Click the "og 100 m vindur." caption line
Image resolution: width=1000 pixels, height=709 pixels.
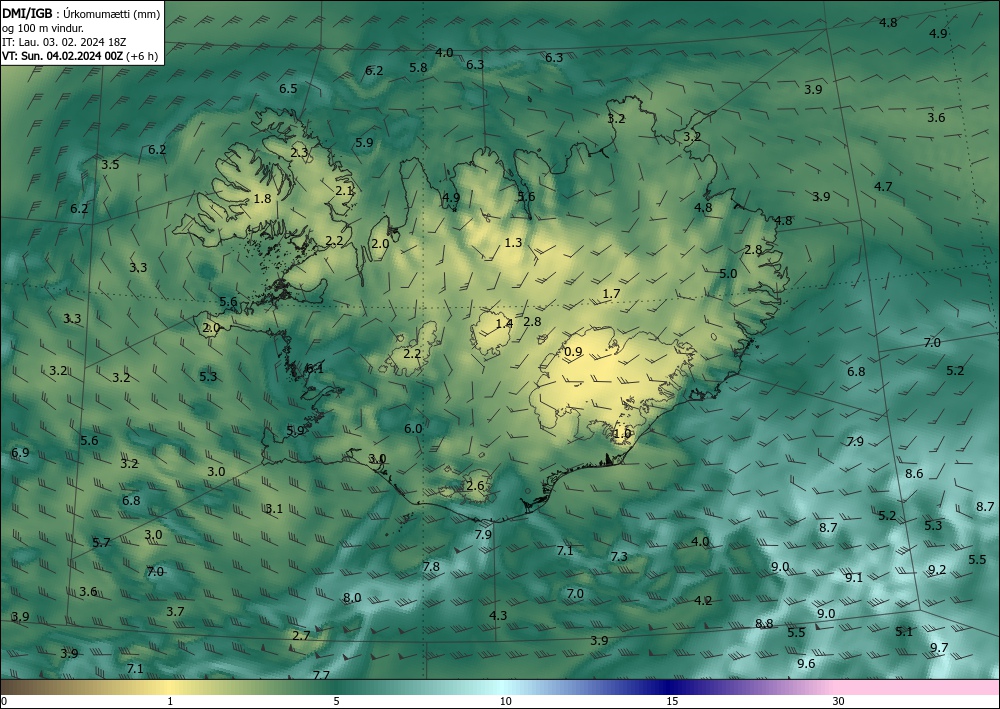(x=43, y=28)
